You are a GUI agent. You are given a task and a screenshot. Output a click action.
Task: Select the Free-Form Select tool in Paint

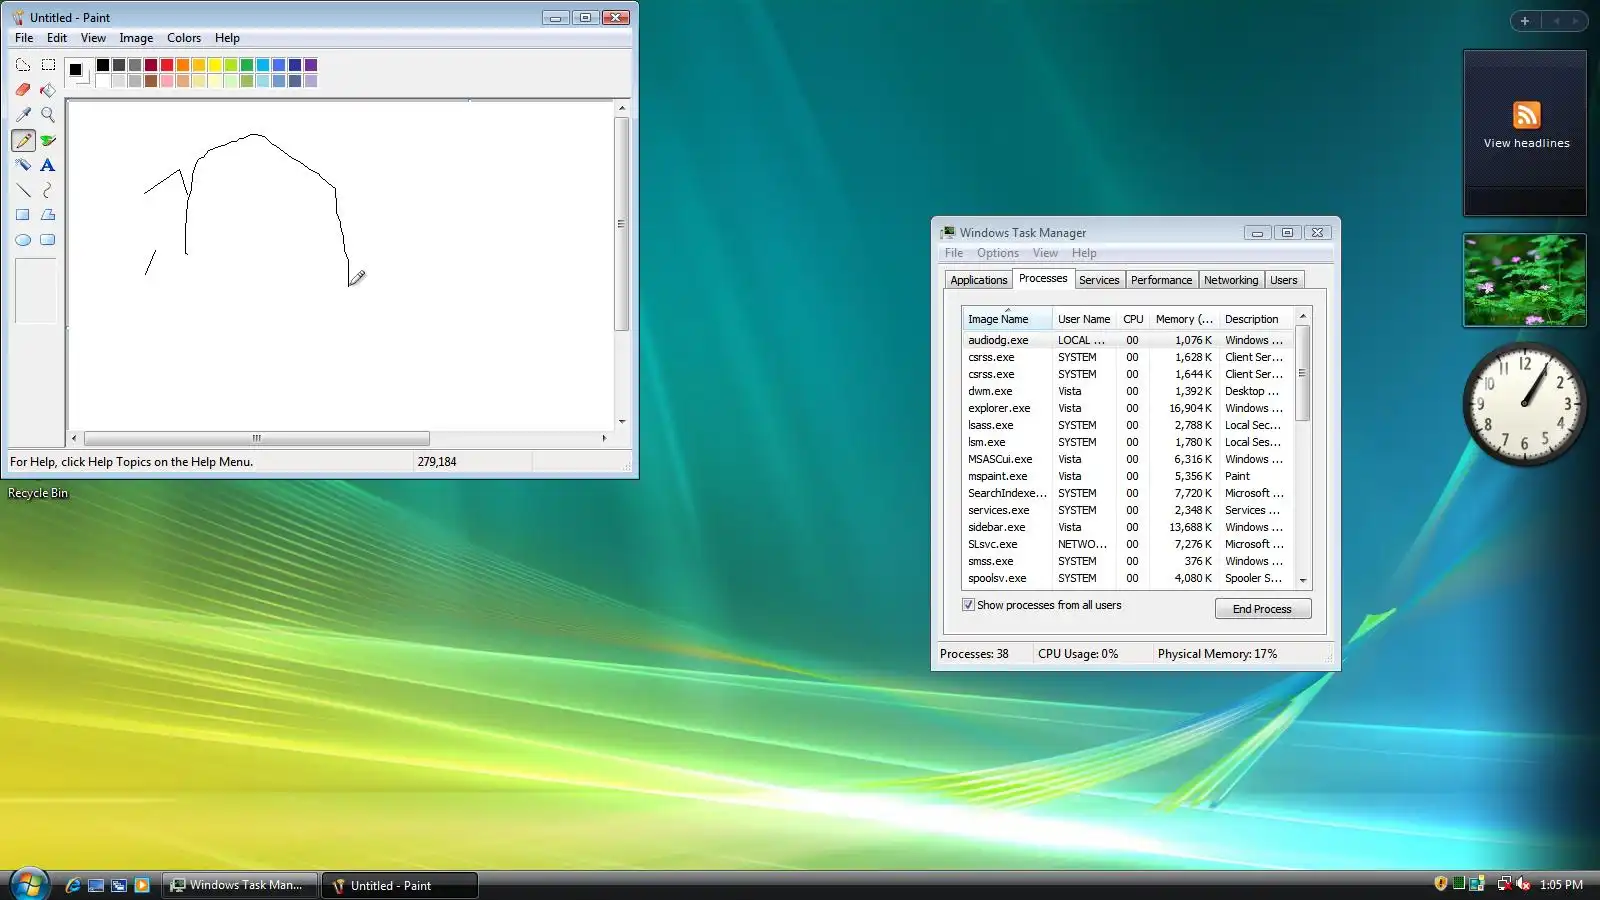[x=23, y=65]
